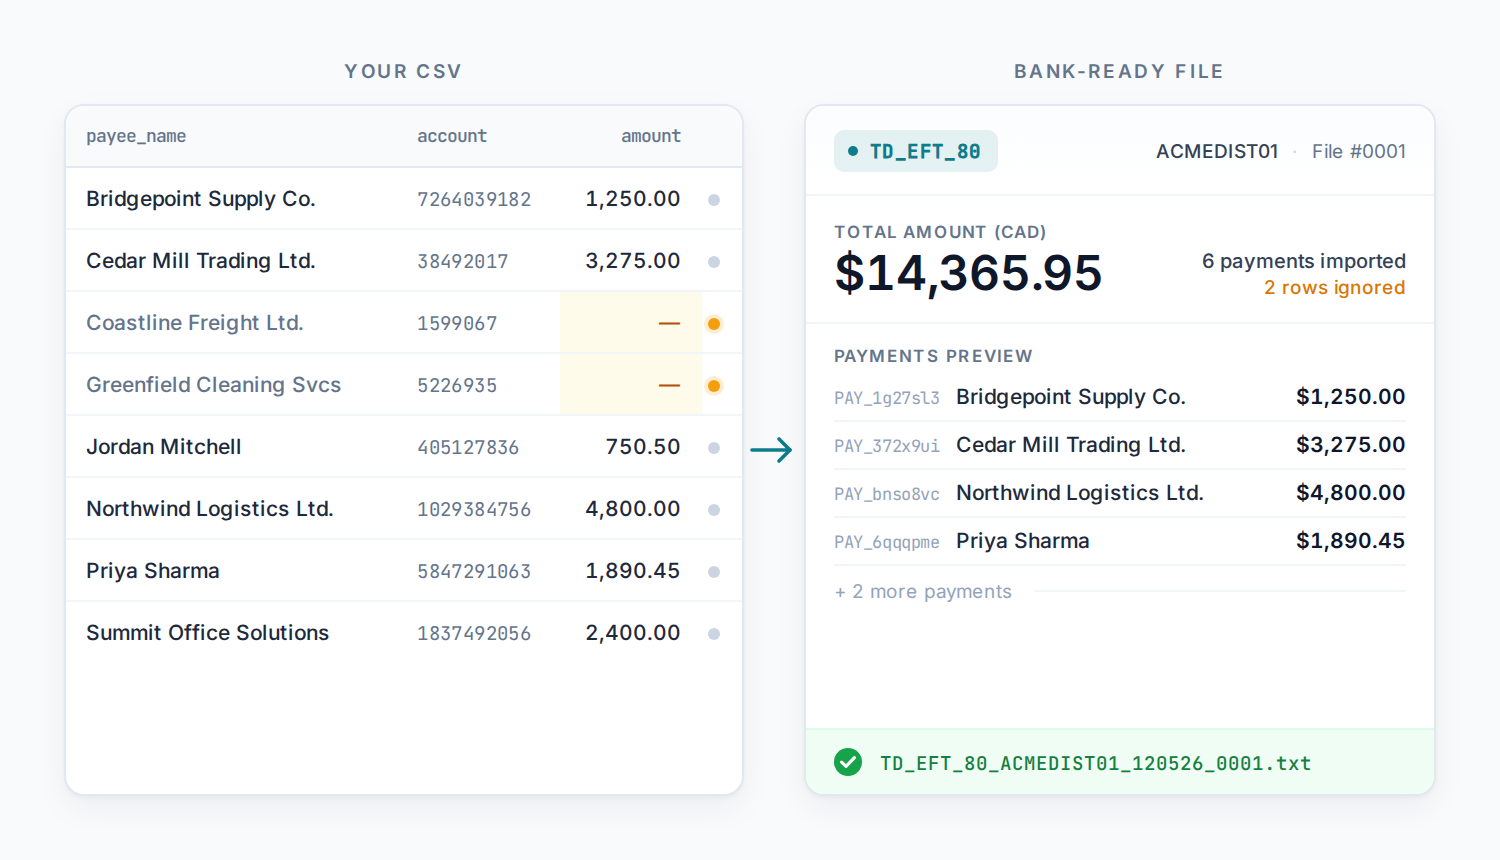Select the Bridgepoint Supply Co. CSV row name
The height and width of the screenshot is (860, 1500).
(201, 199)
